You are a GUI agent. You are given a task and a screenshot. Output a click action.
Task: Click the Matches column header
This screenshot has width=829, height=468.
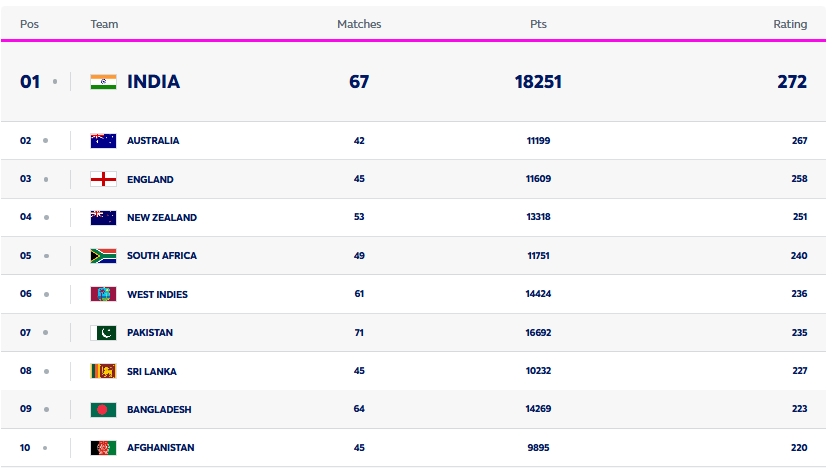[359, 24]
